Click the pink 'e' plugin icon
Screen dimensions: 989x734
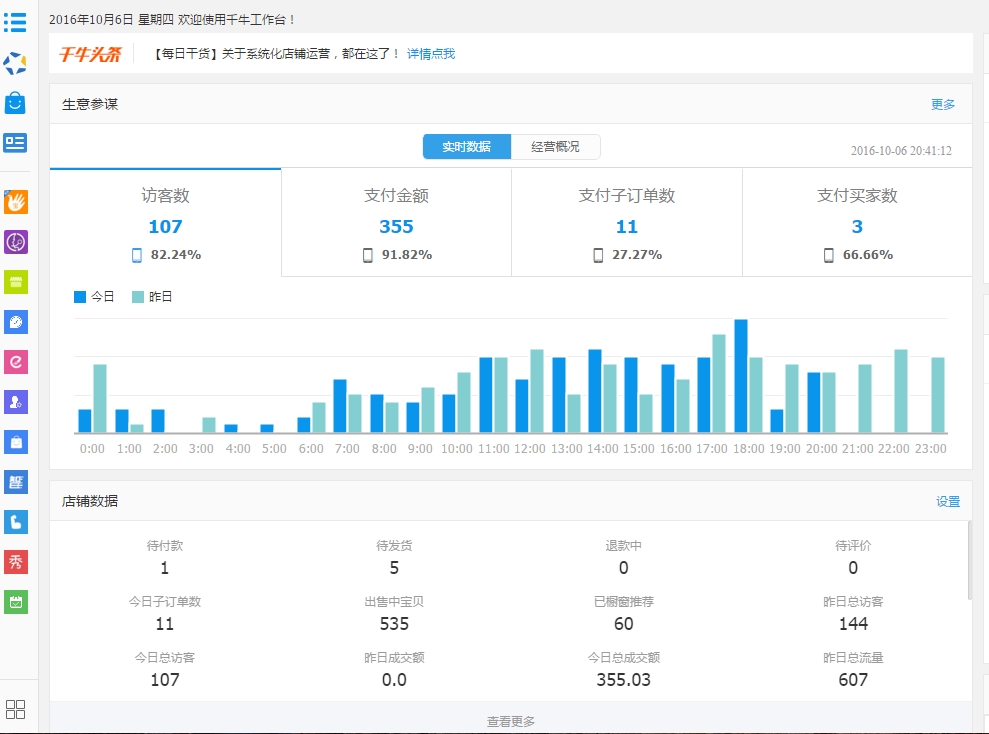[16, 362]
